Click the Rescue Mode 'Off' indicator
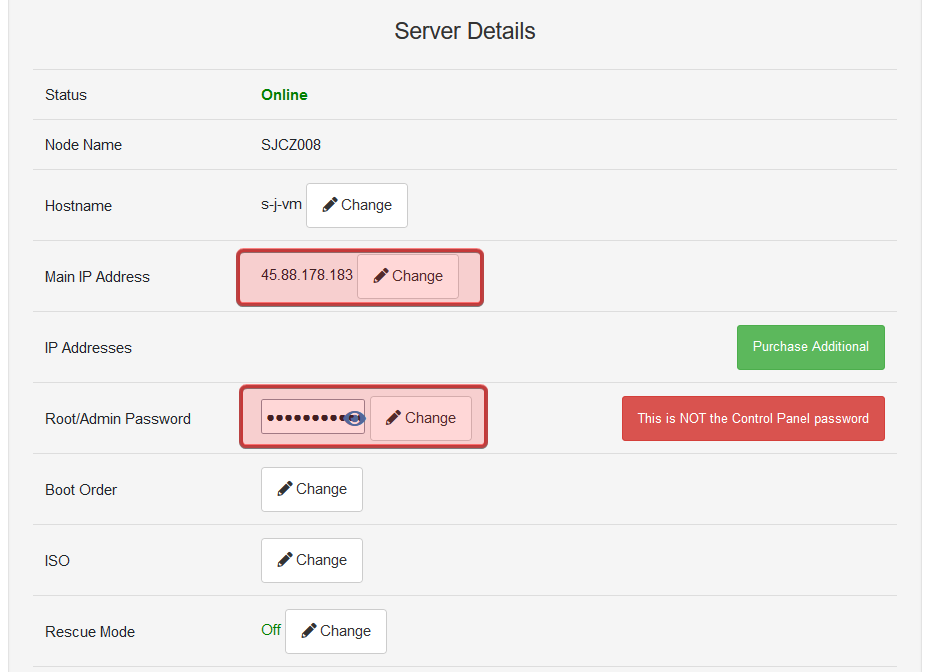The width and height of the screenshot is (934, 672). 271,630
